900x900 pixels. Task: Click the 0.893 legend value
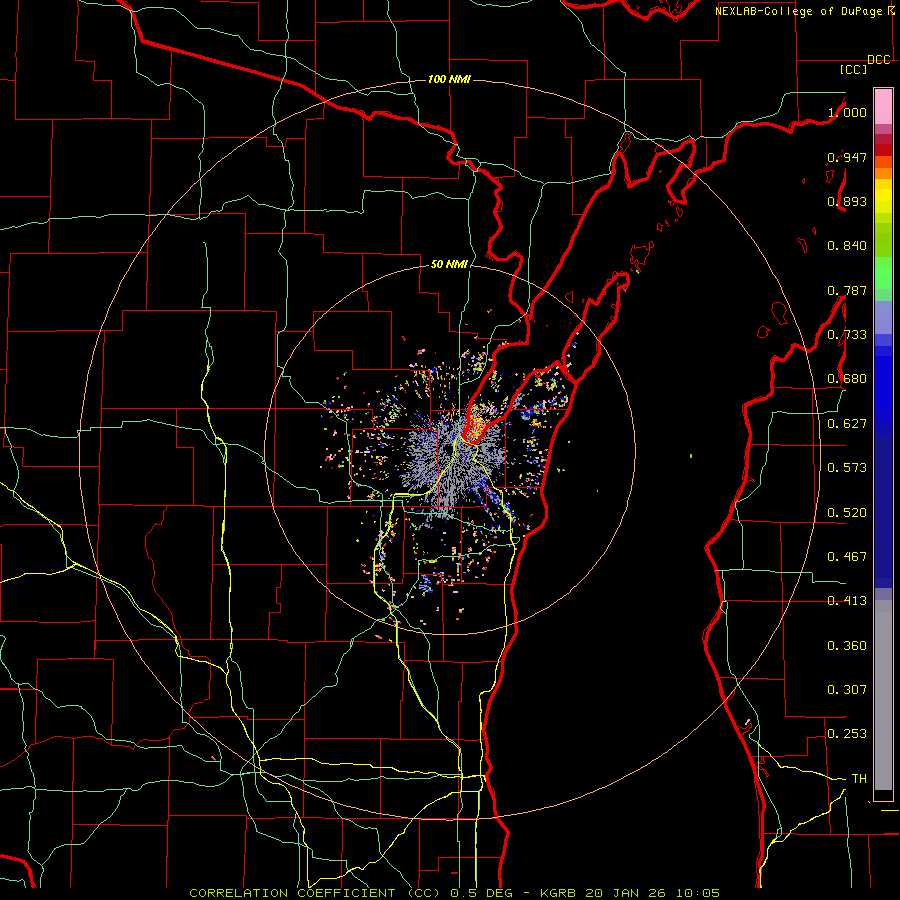(847, 201)
